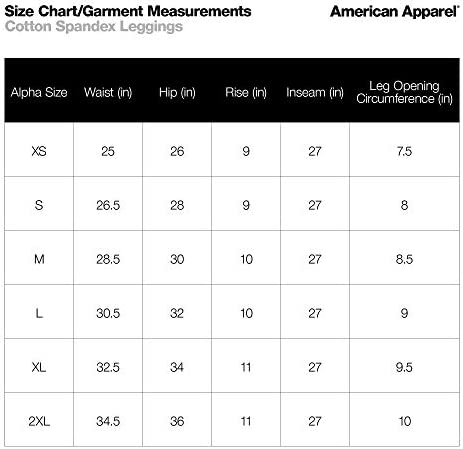
Task: Select the XL size row label
Action: click(39, 367)
